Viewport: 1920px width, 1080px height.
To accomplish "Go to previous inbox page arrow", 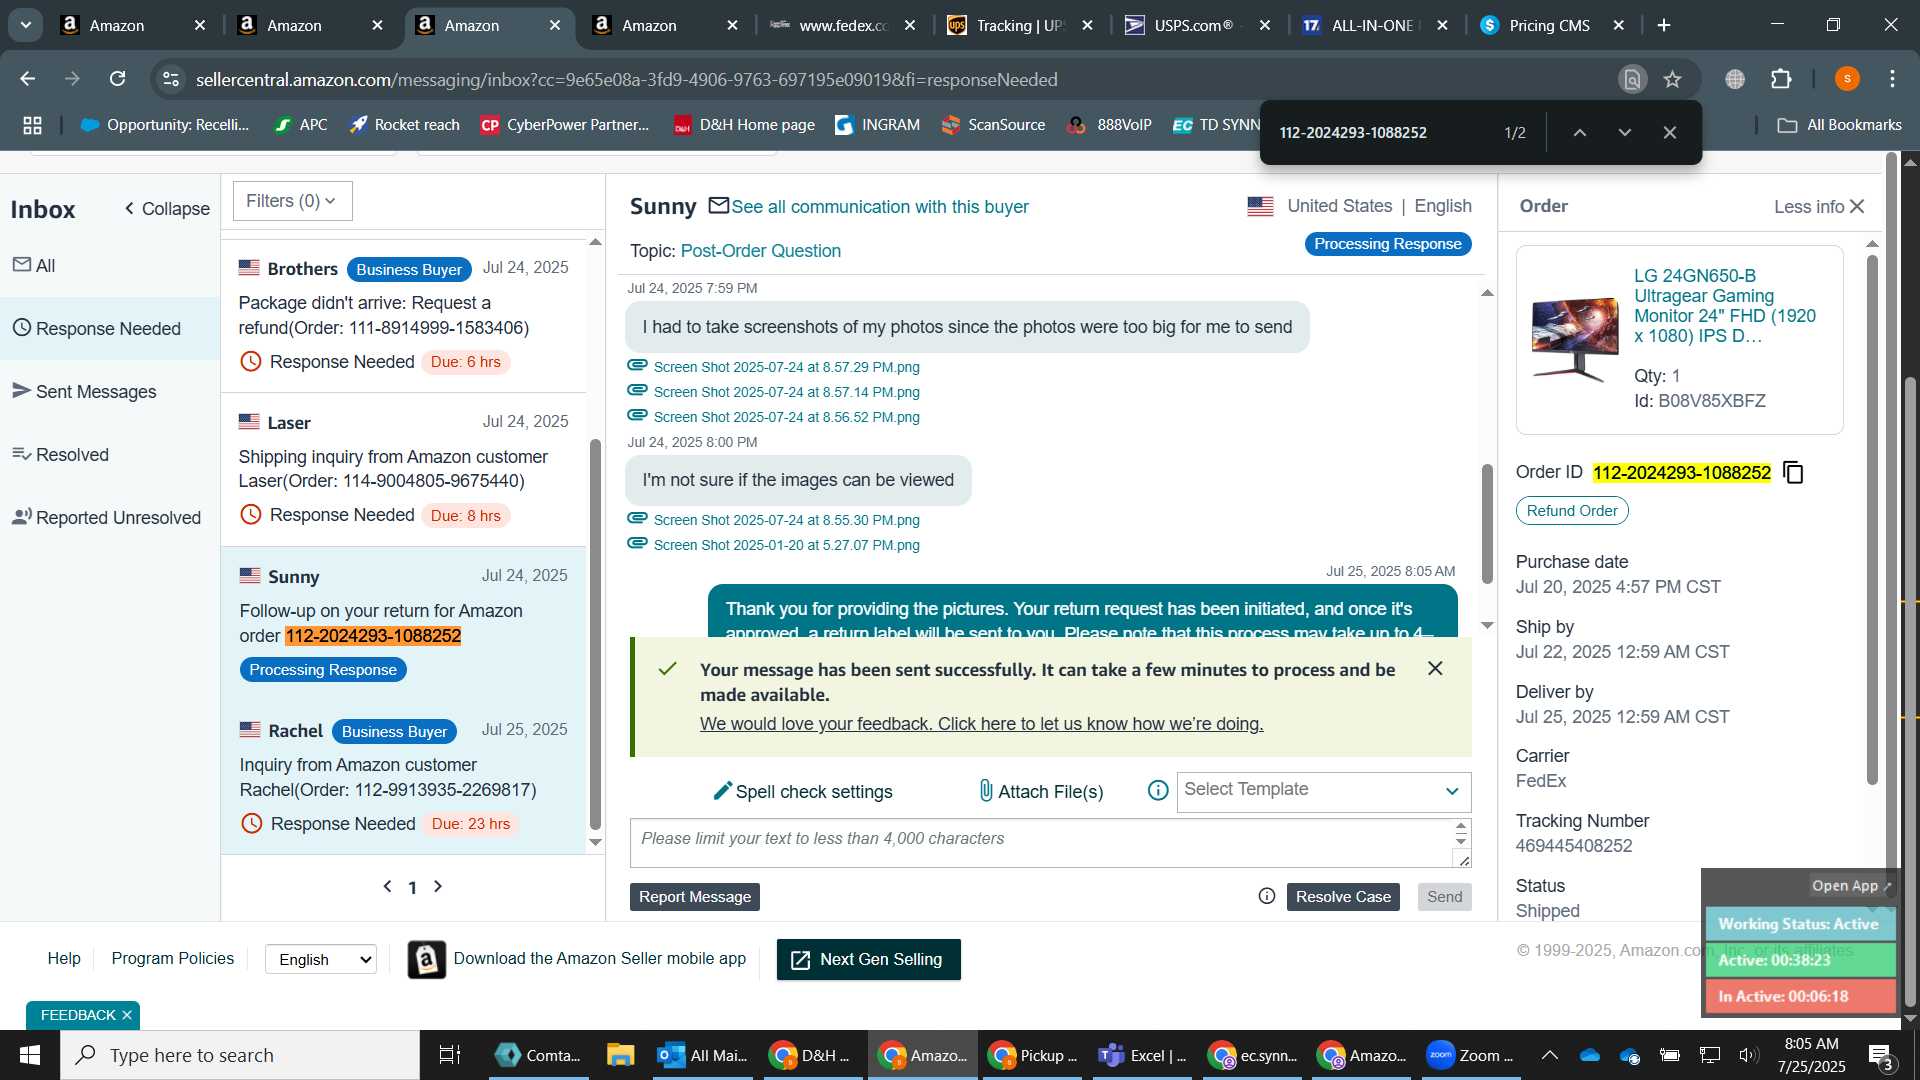I will [x=387, y=886].
